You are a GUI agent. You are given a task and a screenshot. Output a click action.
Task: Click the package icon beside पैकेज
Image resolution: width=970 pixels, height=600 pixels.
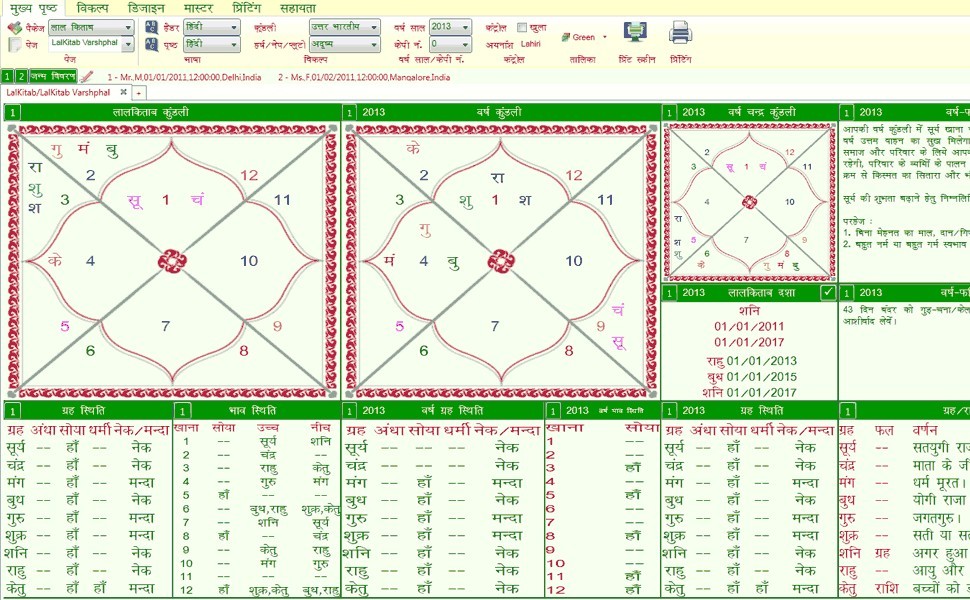click(x=15, y=28)
